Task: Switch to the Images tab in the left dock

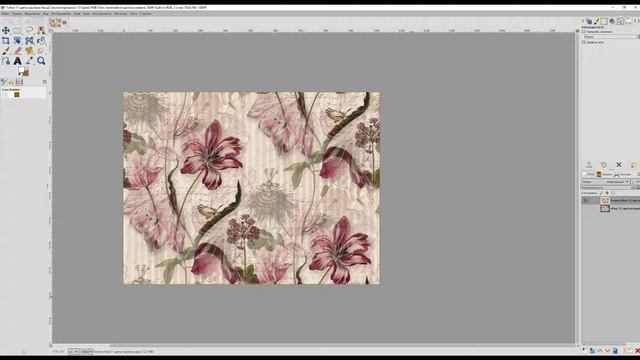Action: 19,82
